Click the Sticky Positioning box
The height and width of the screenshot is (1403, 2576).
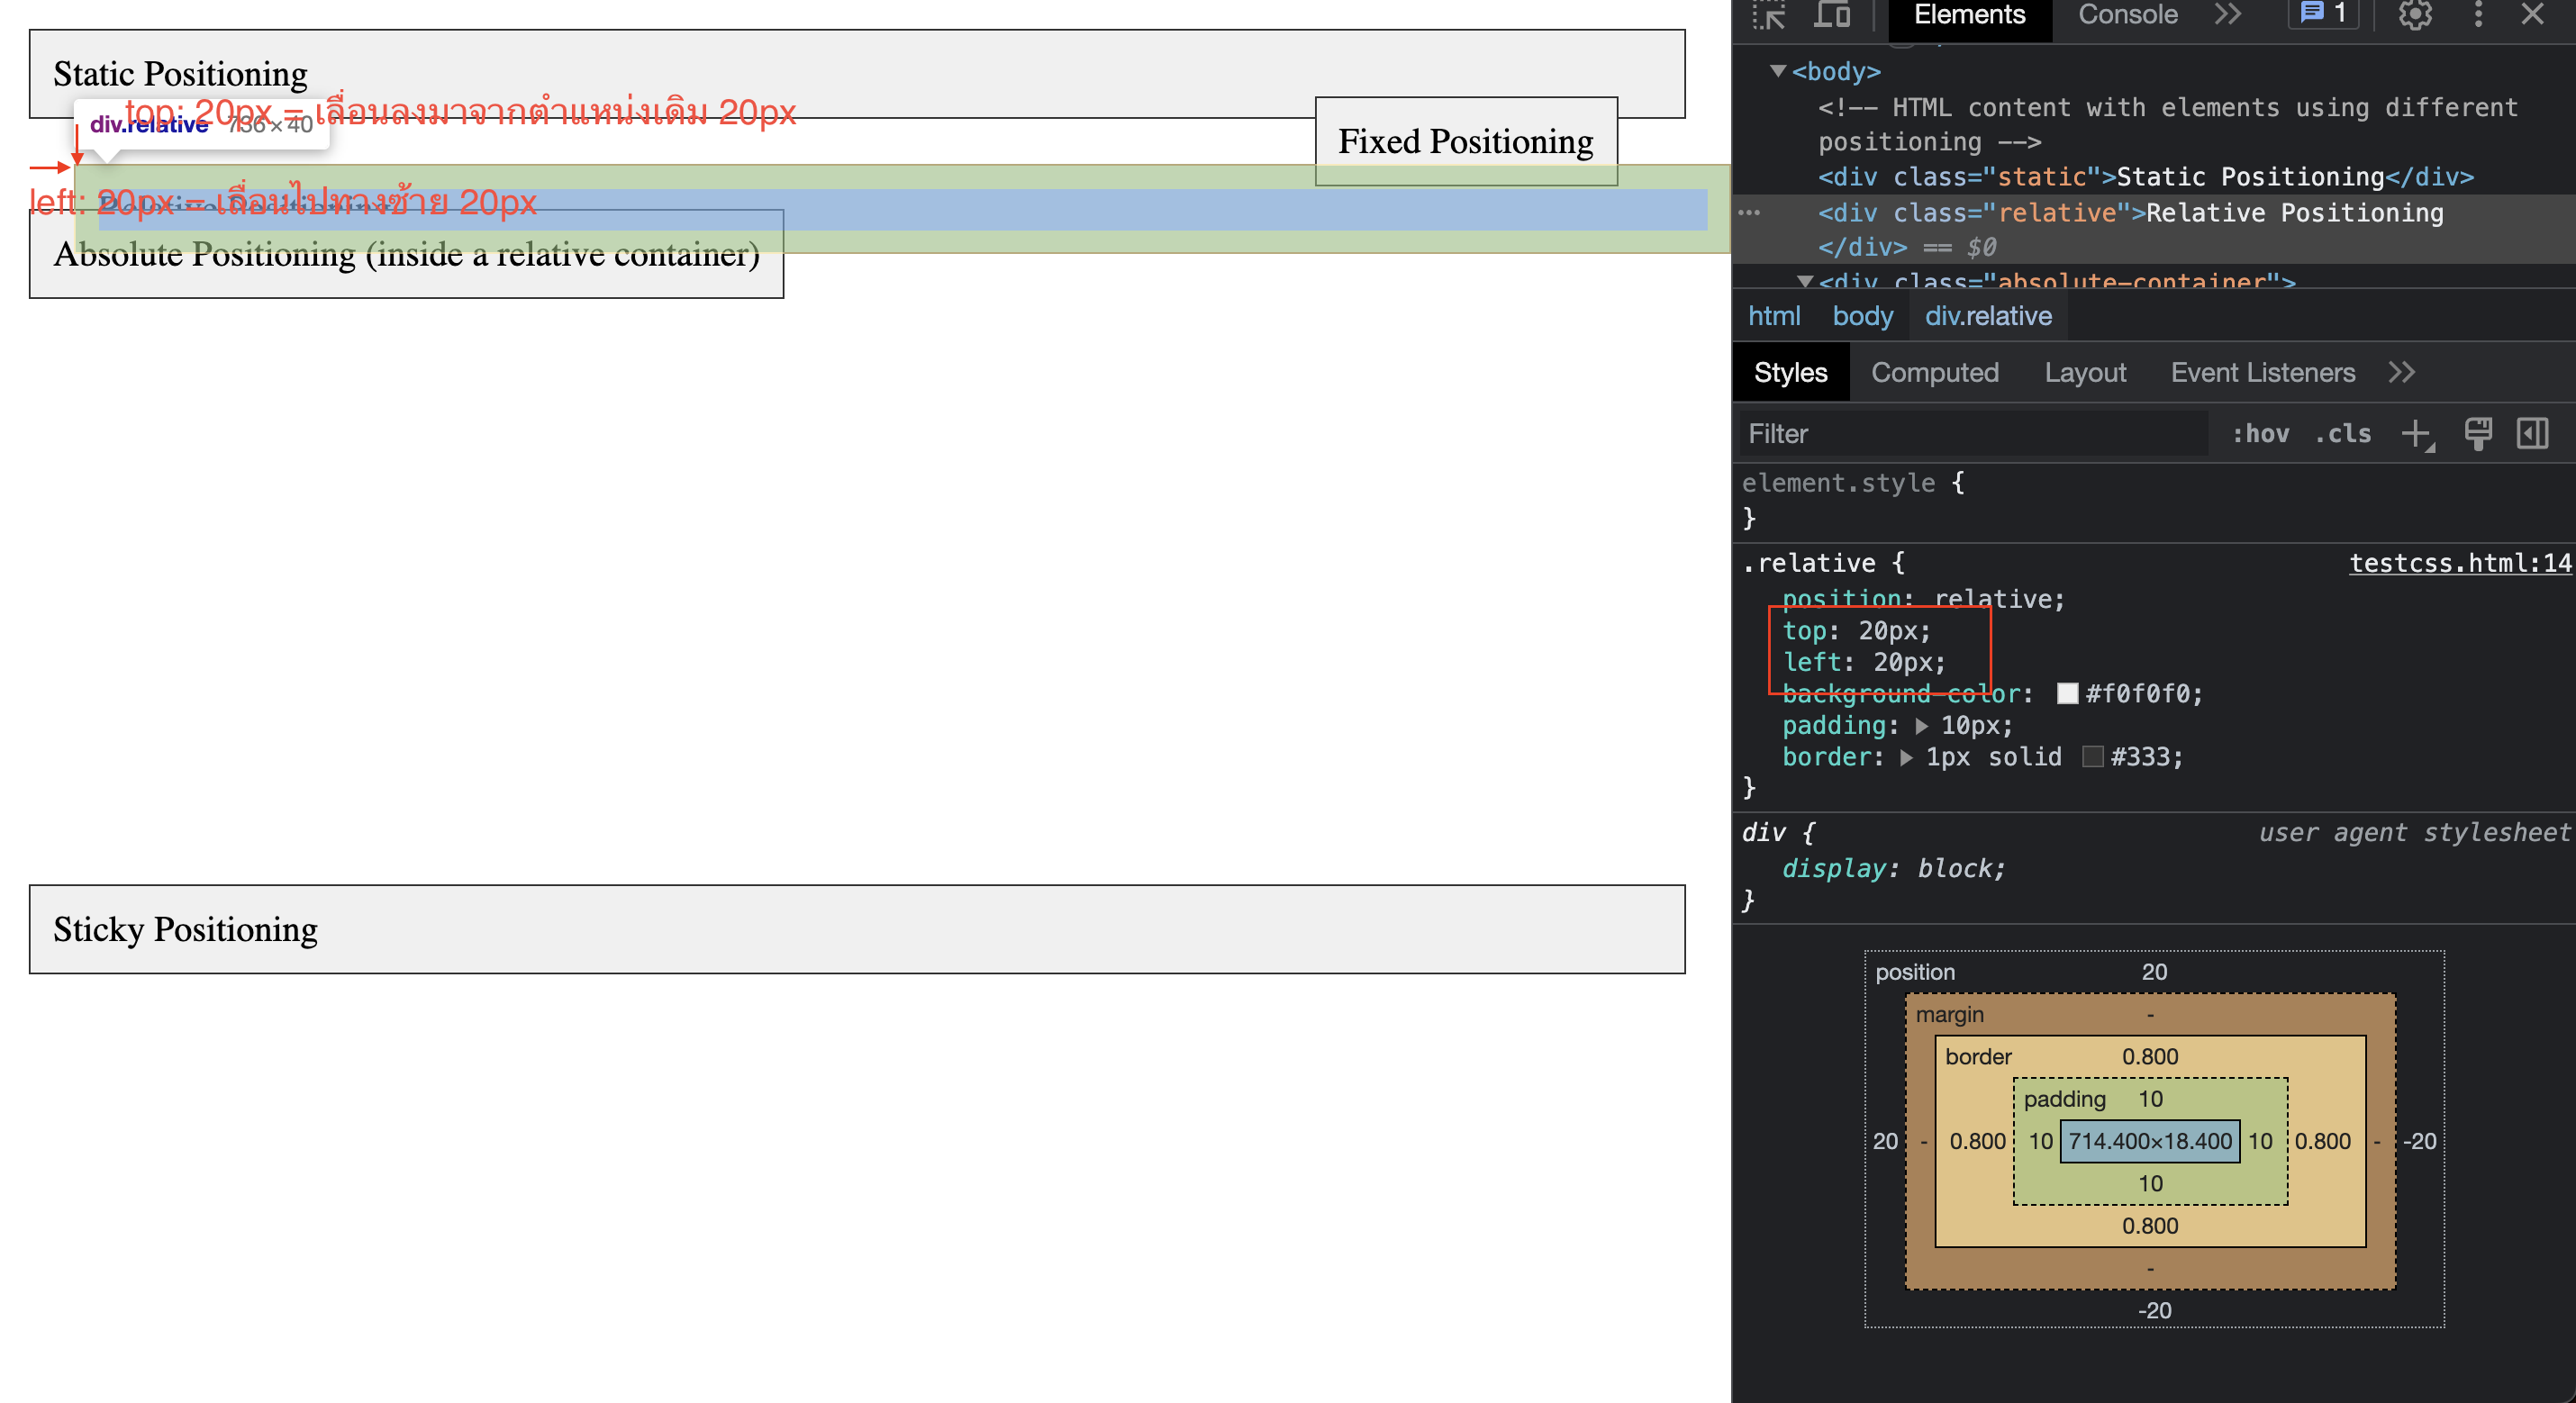click(857, 929)
